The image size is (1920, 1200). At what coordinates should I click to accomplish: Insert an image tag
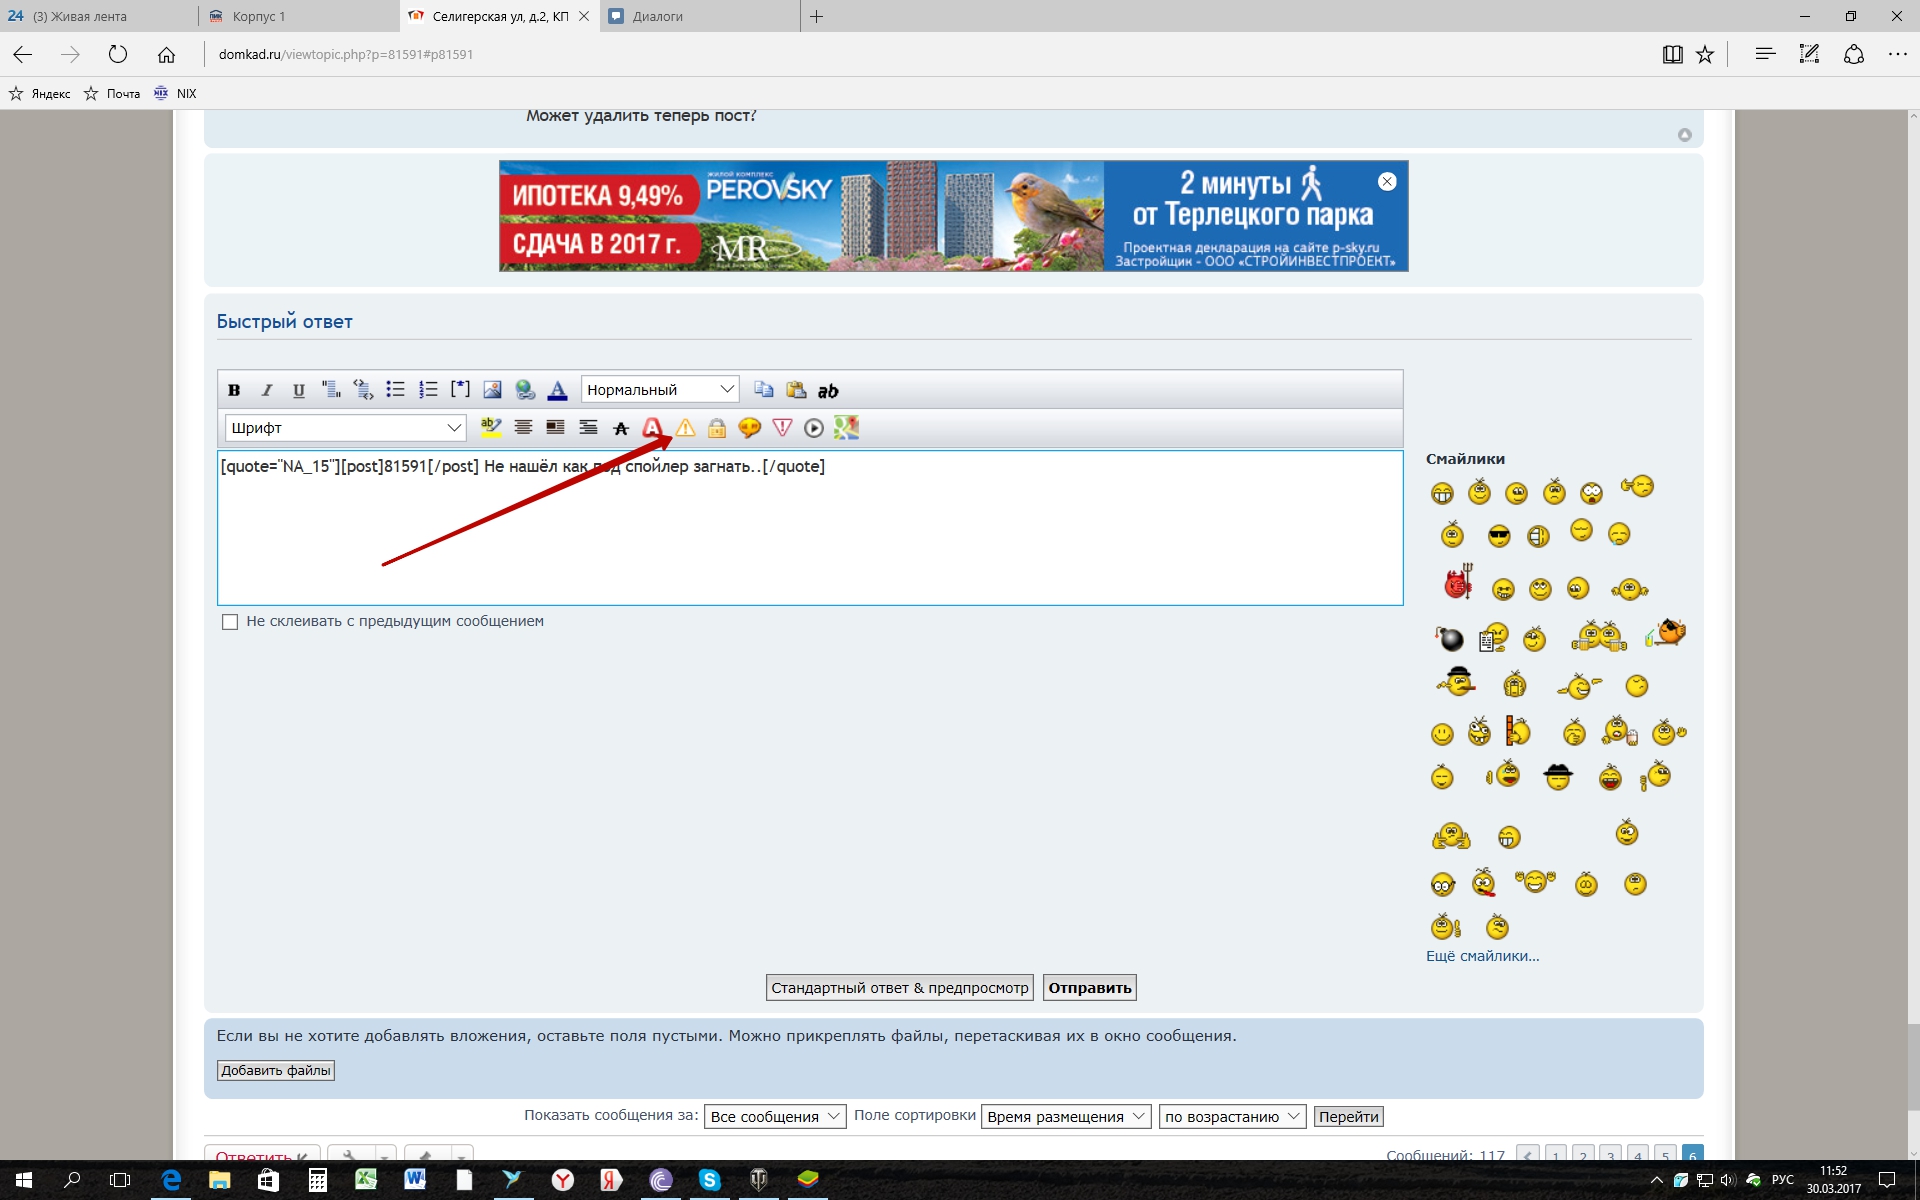(492, 390)
